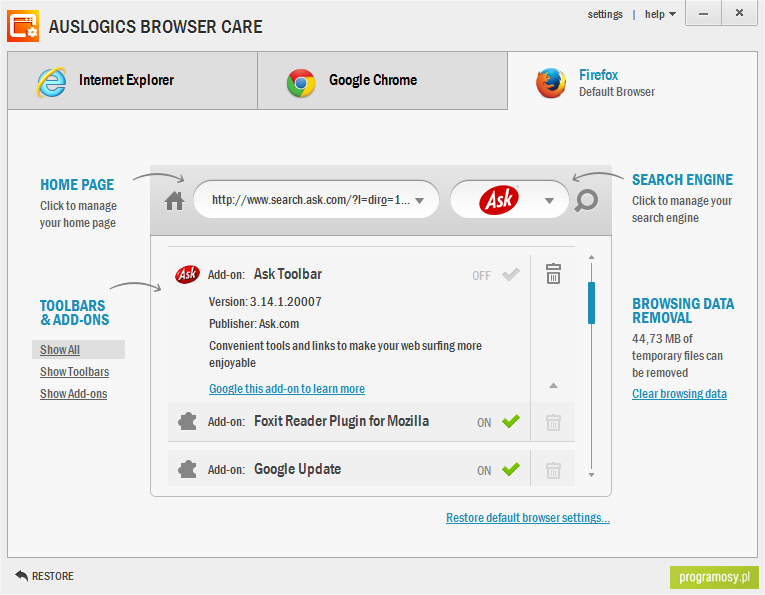
Task: Click the Ask Toolbar add-on icon
Action: click(187, 275)
